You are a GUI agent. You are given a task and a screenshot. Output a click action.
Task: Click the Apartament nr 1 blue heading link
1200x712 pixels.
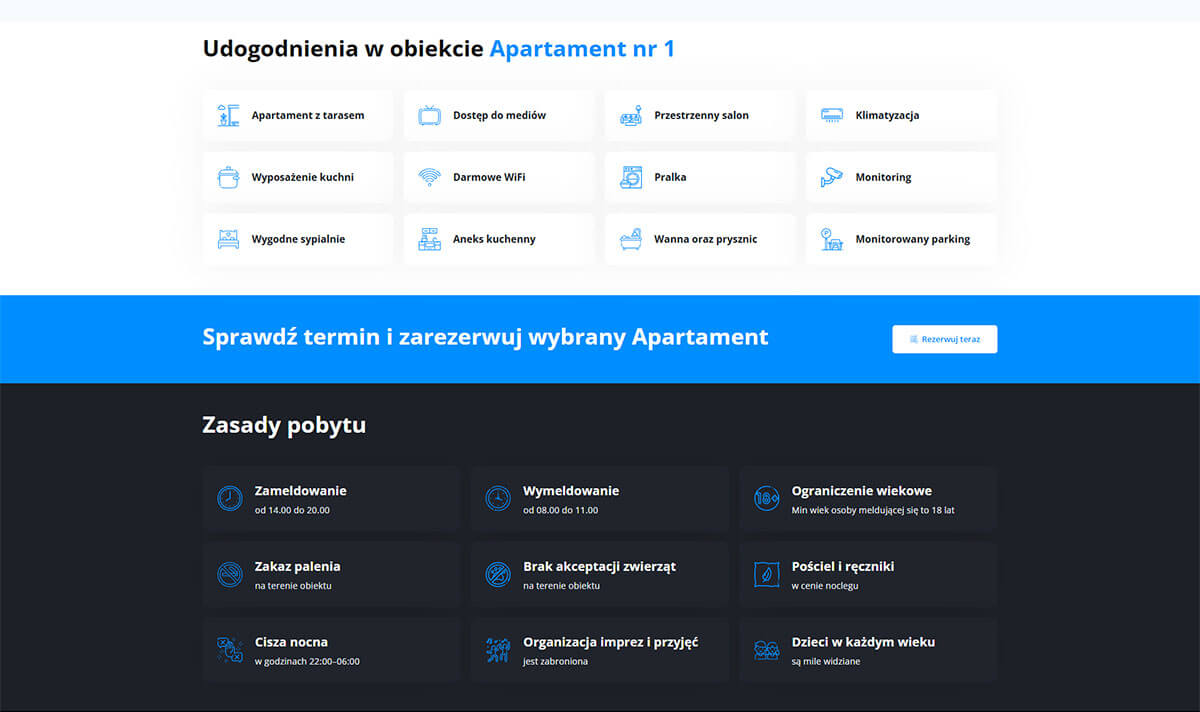click(582, 48)
